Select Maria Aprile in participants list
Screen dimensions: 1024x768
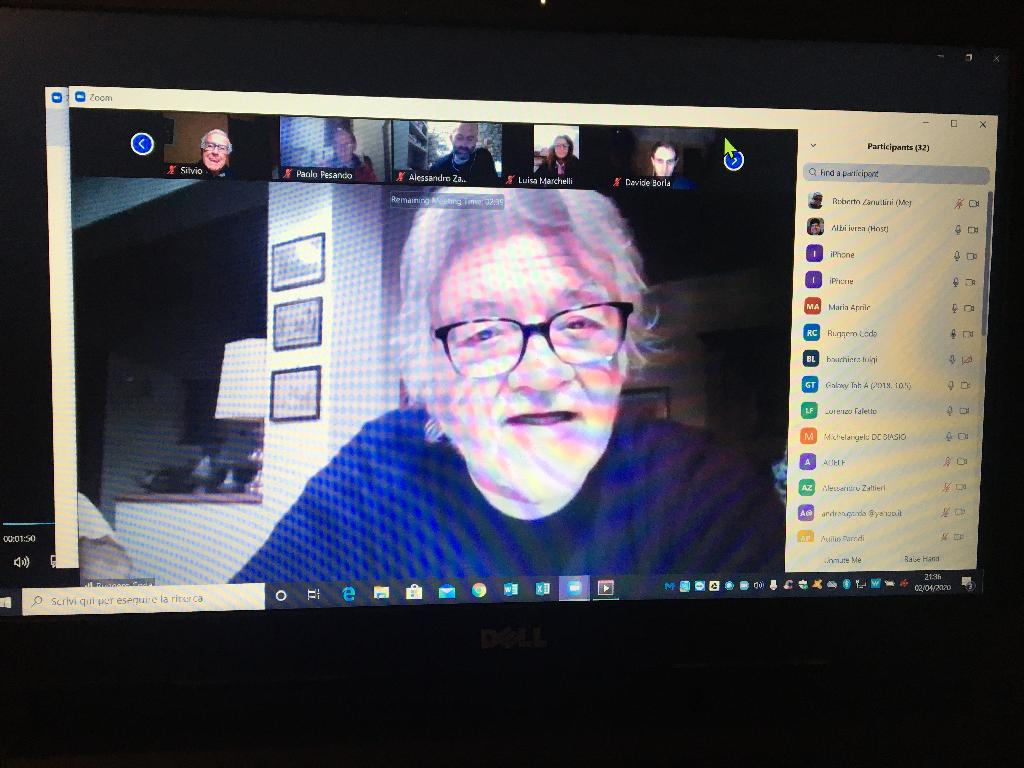[x=889, y=307]
